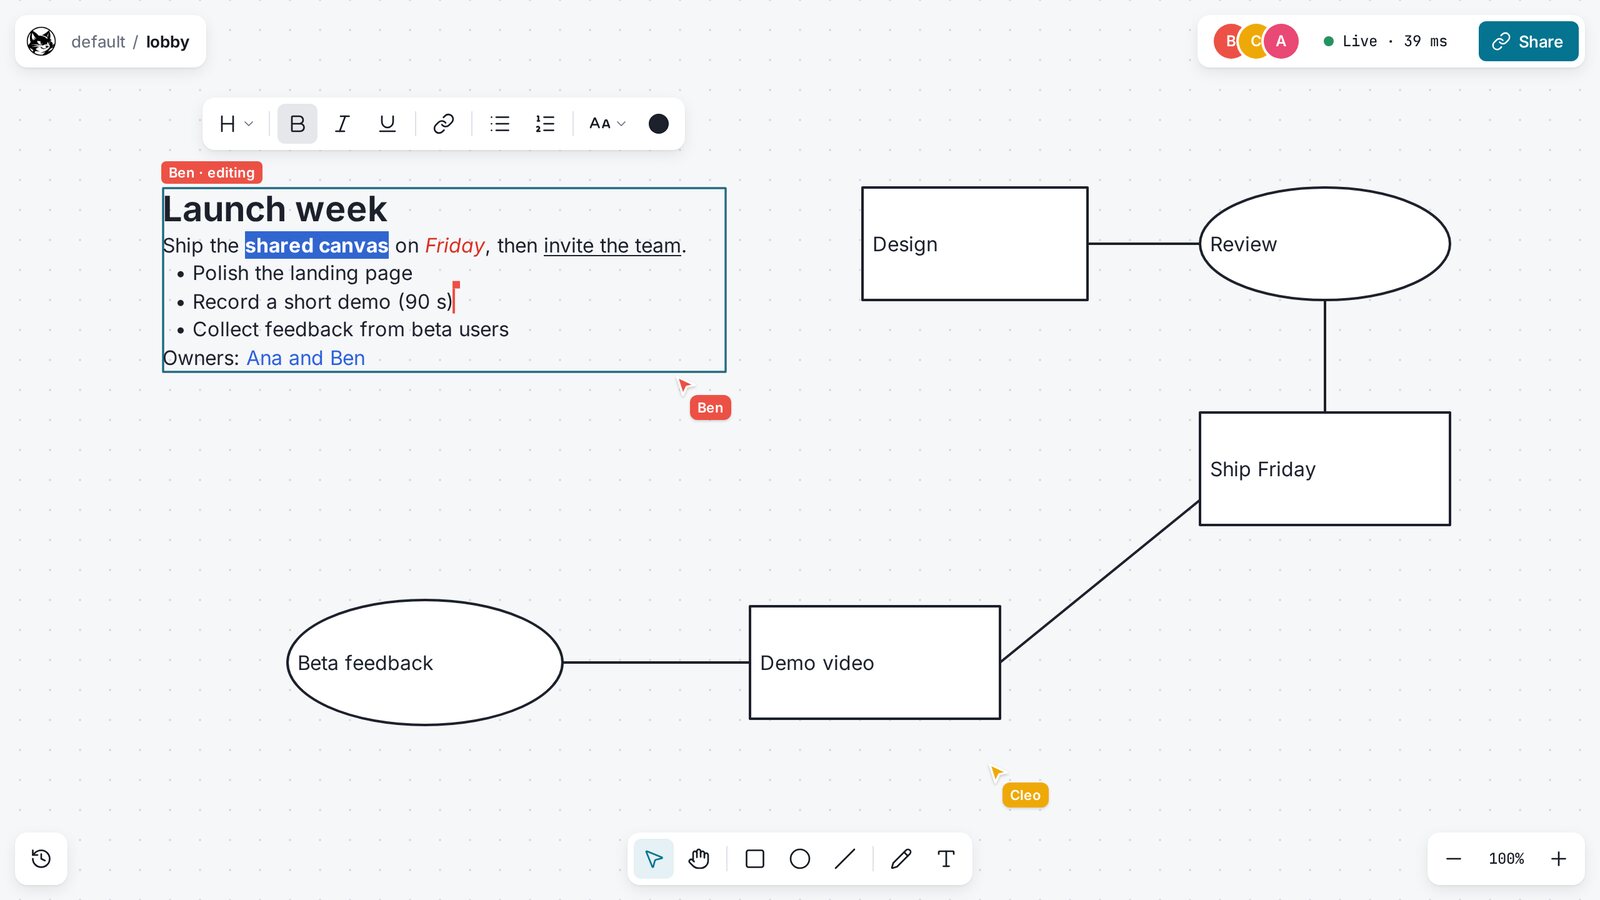1600x900 pixels.
Task: Select the Review ellipse node
Action: coord(1325,244)
